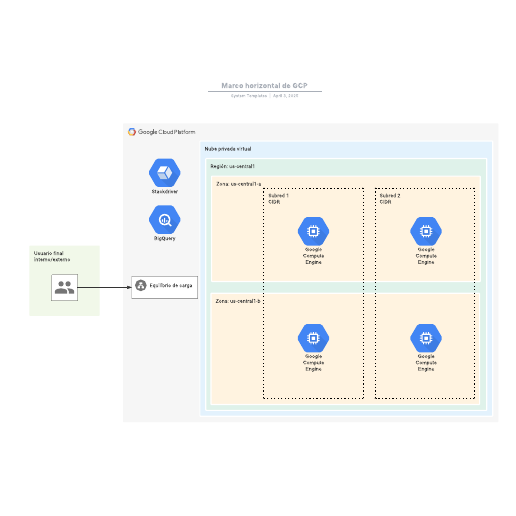Select the Google Cloud Platform logo

tap(132, 132)
